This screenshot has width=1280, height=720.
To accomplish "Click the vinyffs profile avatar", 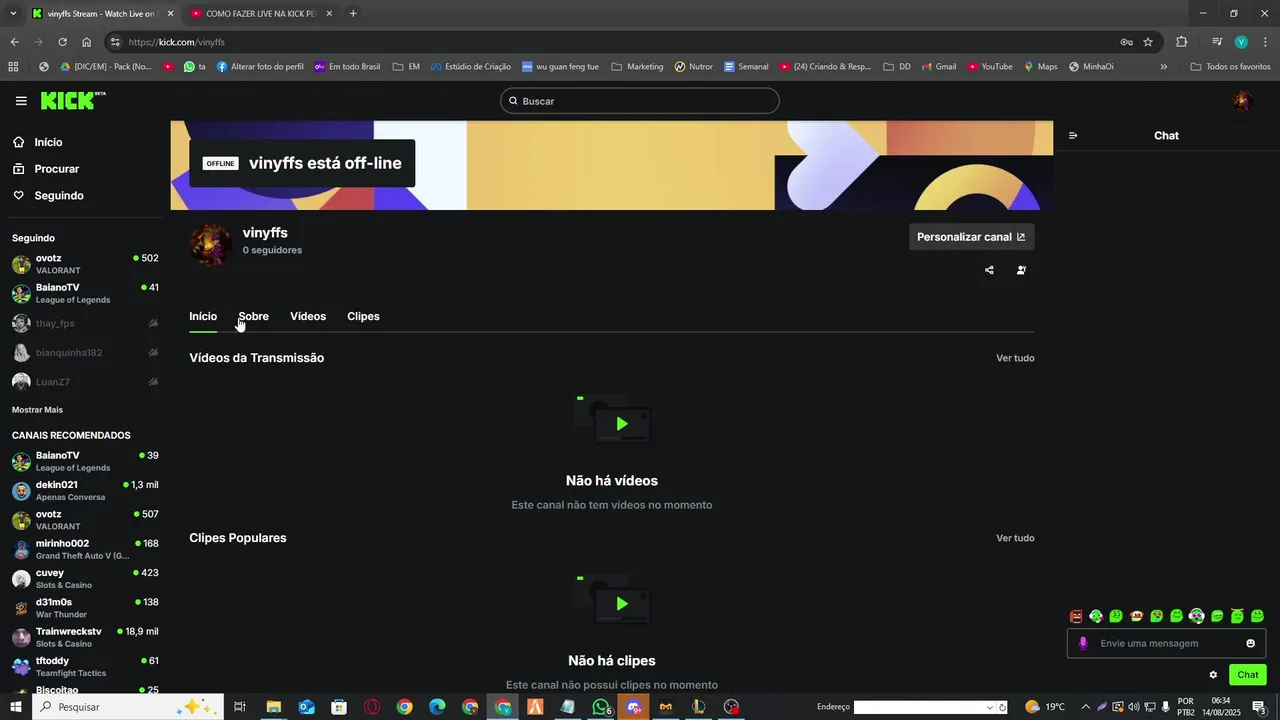I will [x=211, y=244].
